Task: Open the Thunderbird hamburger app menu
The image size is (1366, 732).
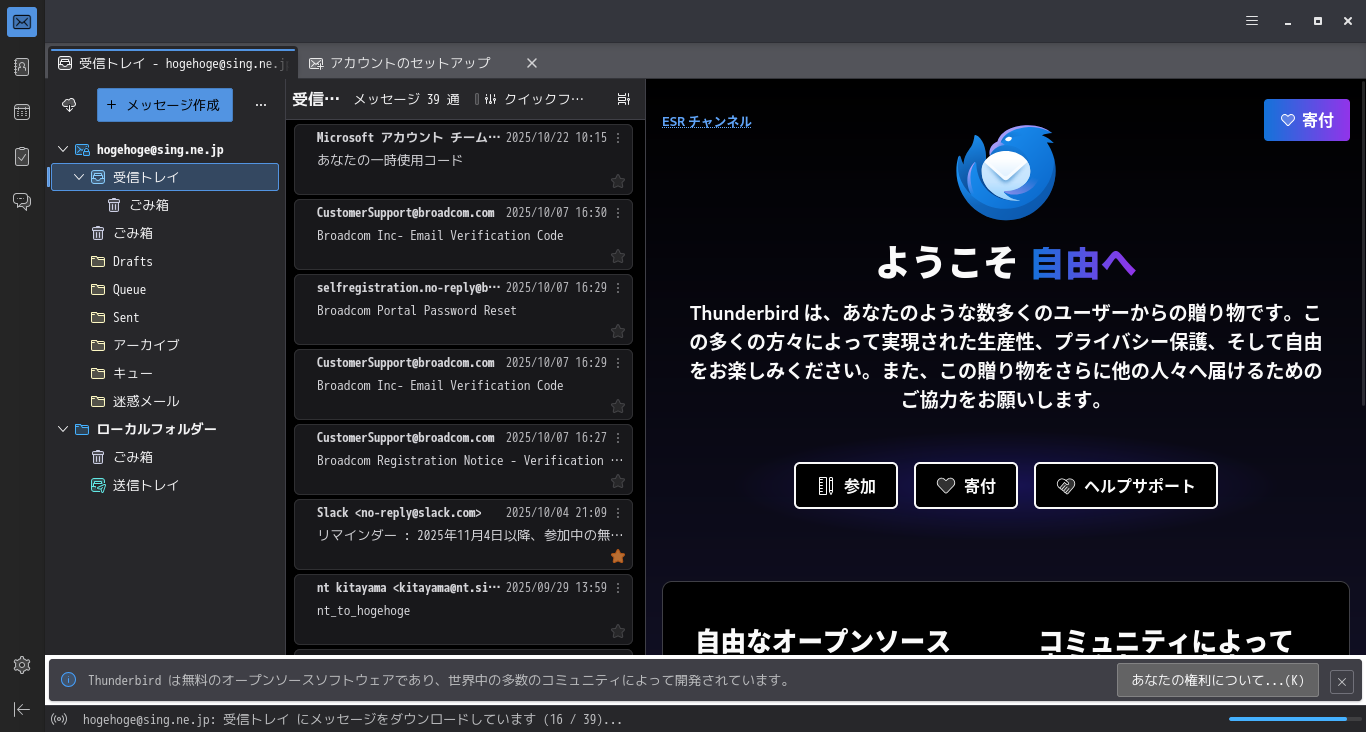Action: click(1252, 21)
